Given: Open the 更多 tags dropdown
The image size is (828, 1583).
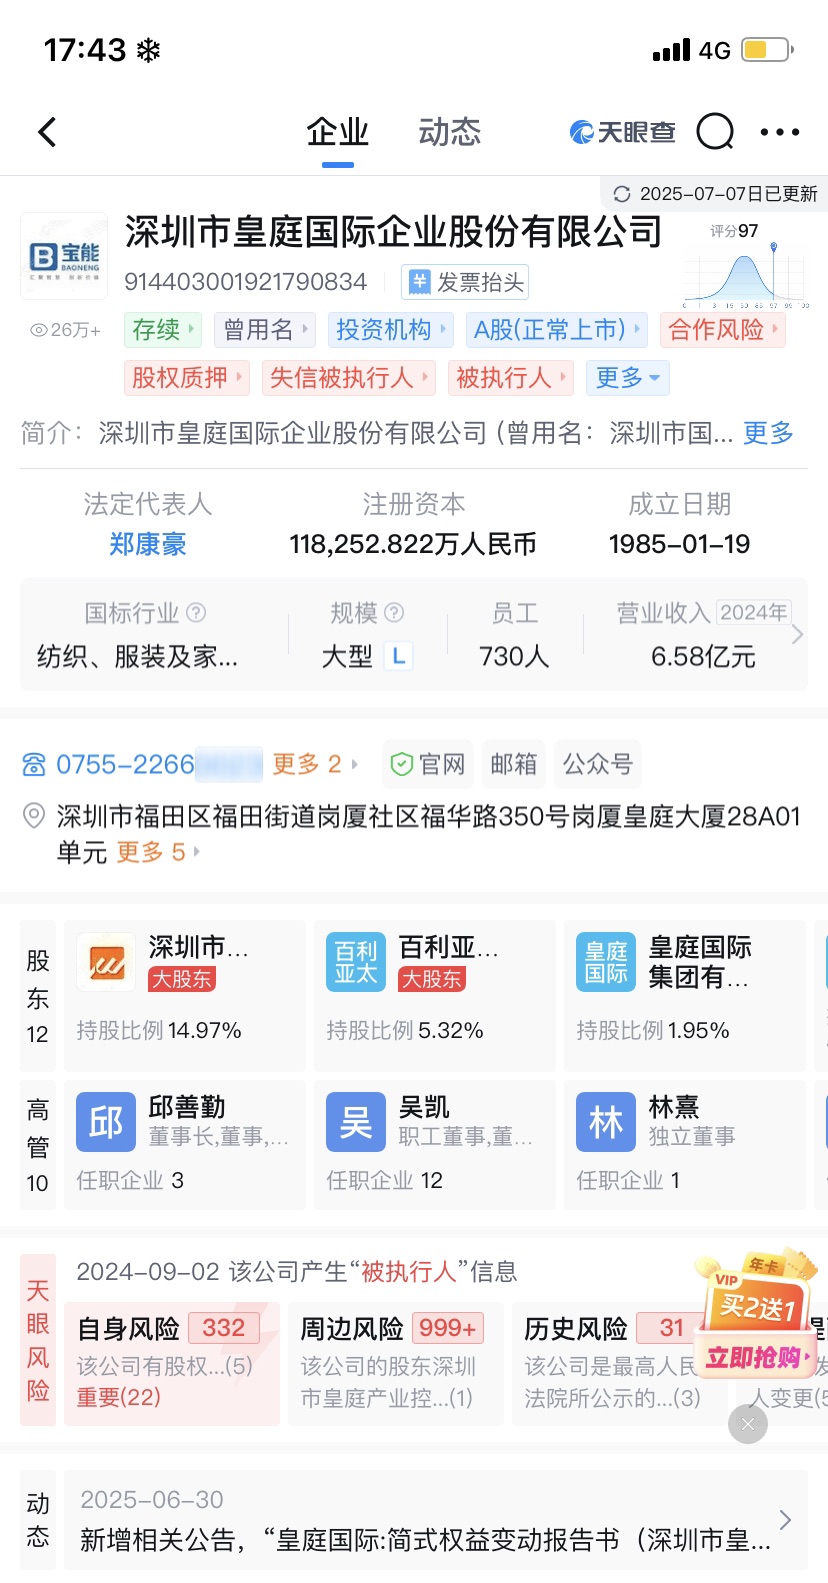Looking at the screenshot, I should click(627, 377).
